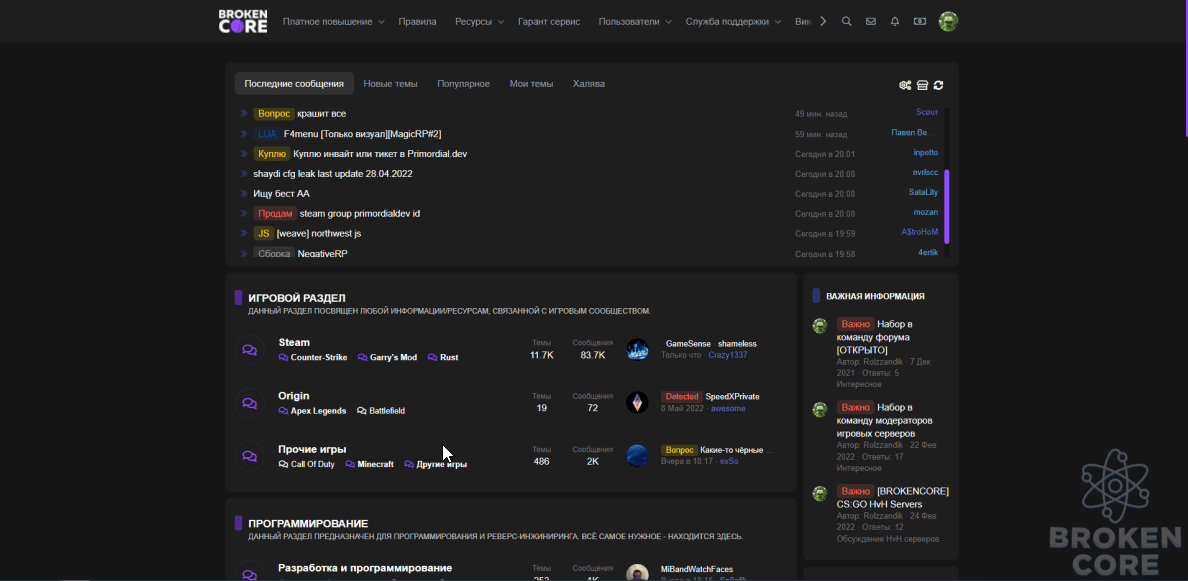The width and height of the screenshot is (1188, 581).
Task: Click the Steam forum chat-bubble icon
Action: [x=249, y=350]
